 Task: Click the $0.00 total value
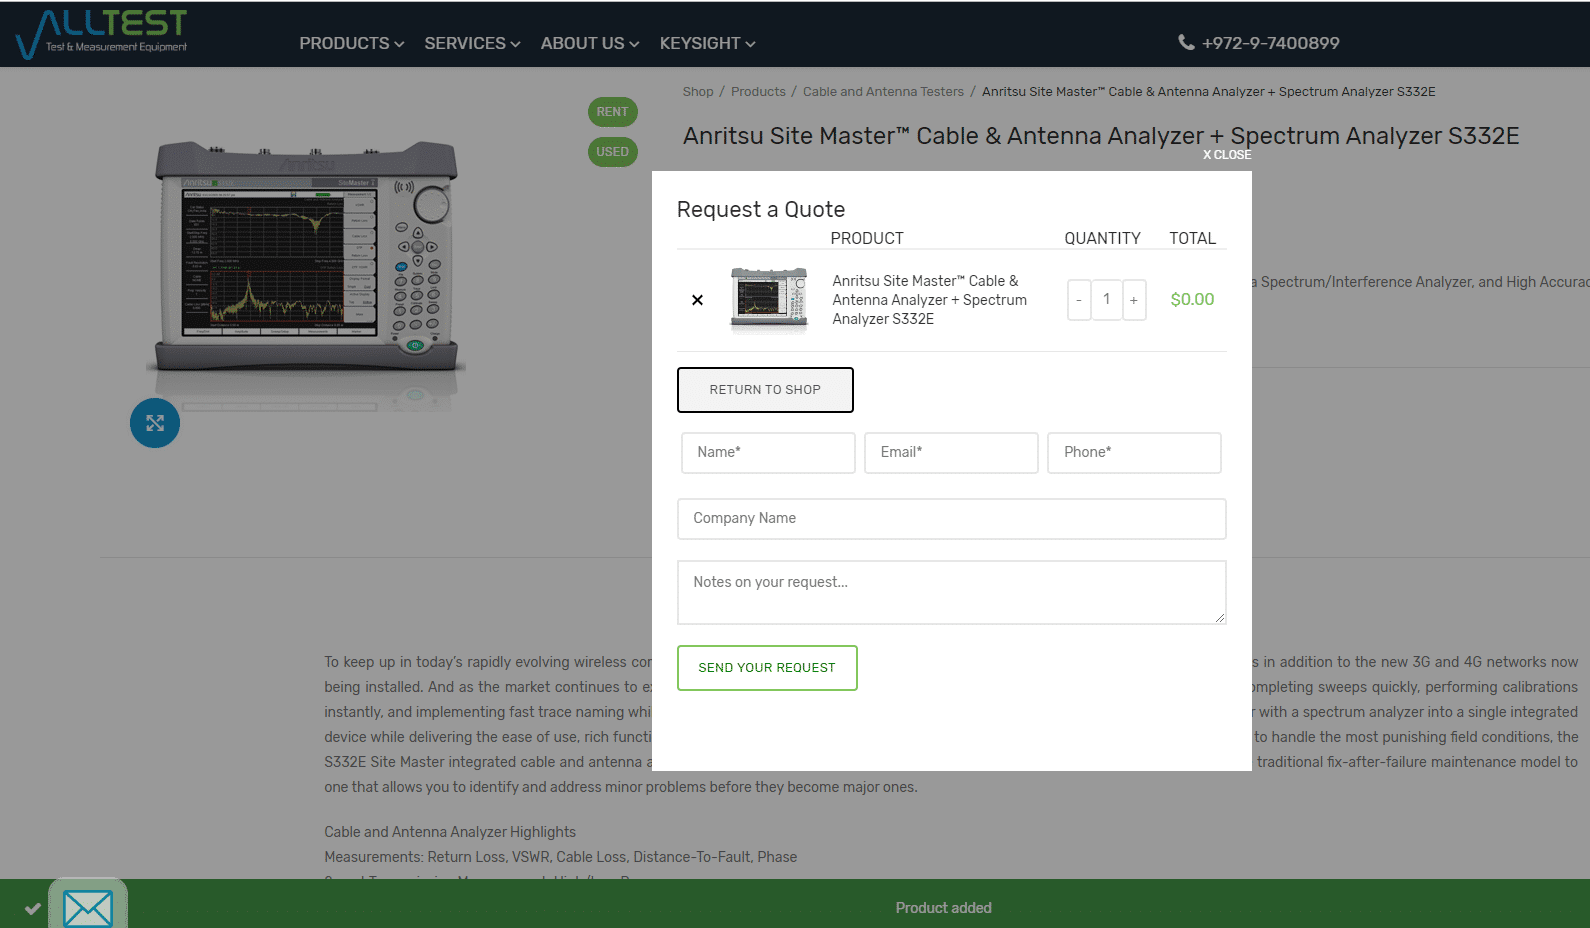(1192, 300)
